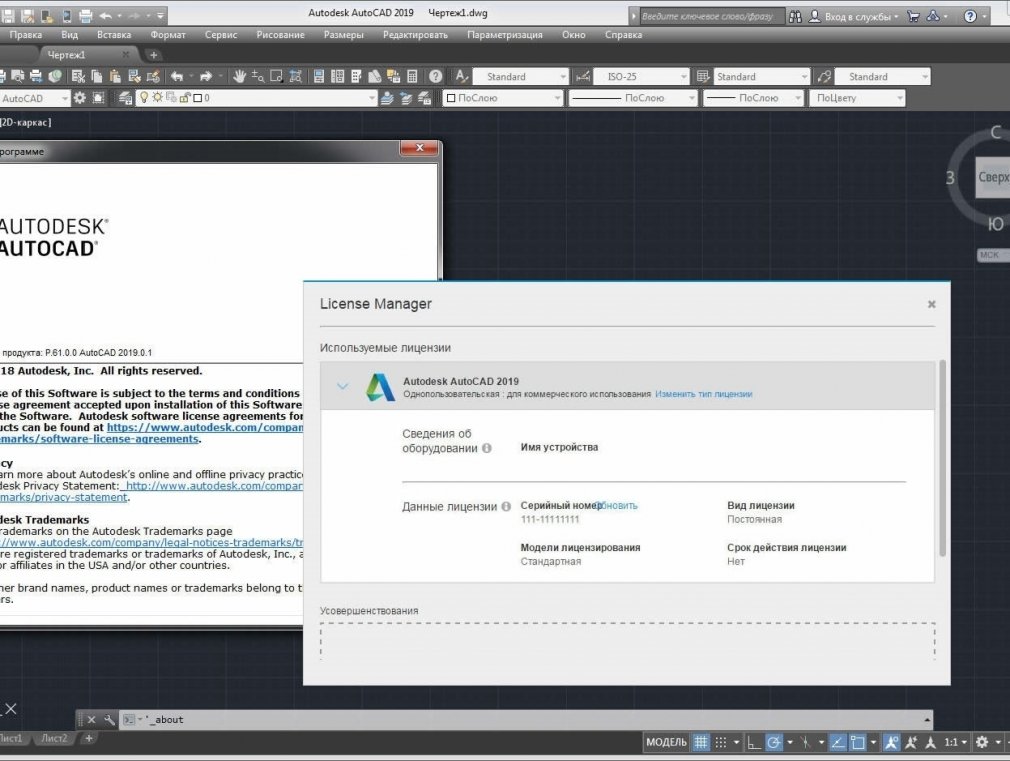
Task: Open the Dimension Style icon
Action: coord(582,76)
